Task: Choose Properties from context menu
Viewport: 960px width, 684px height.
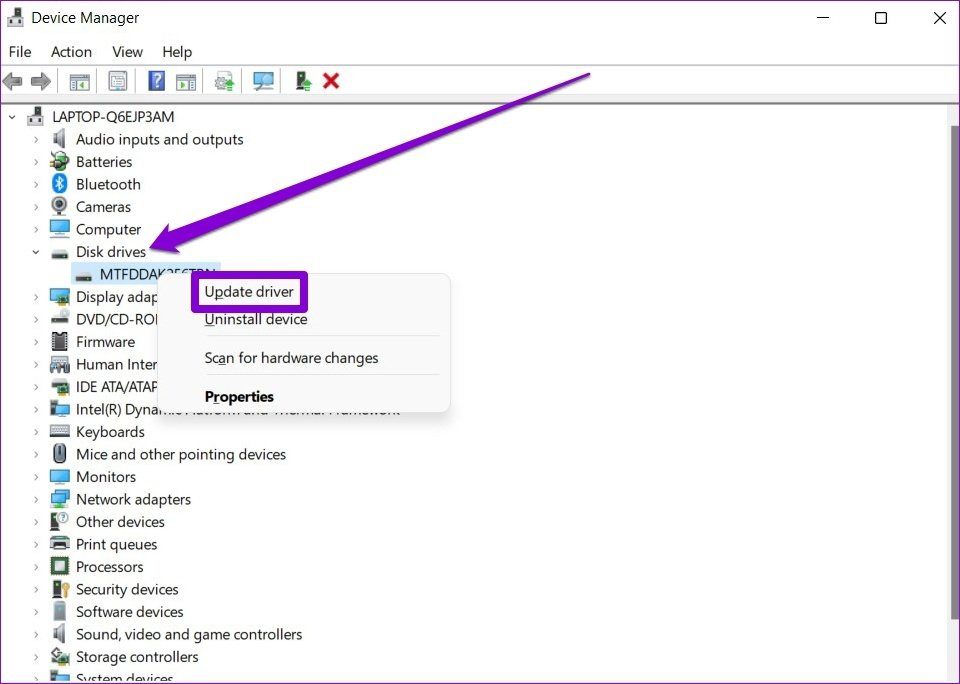Action: point(239,397)
